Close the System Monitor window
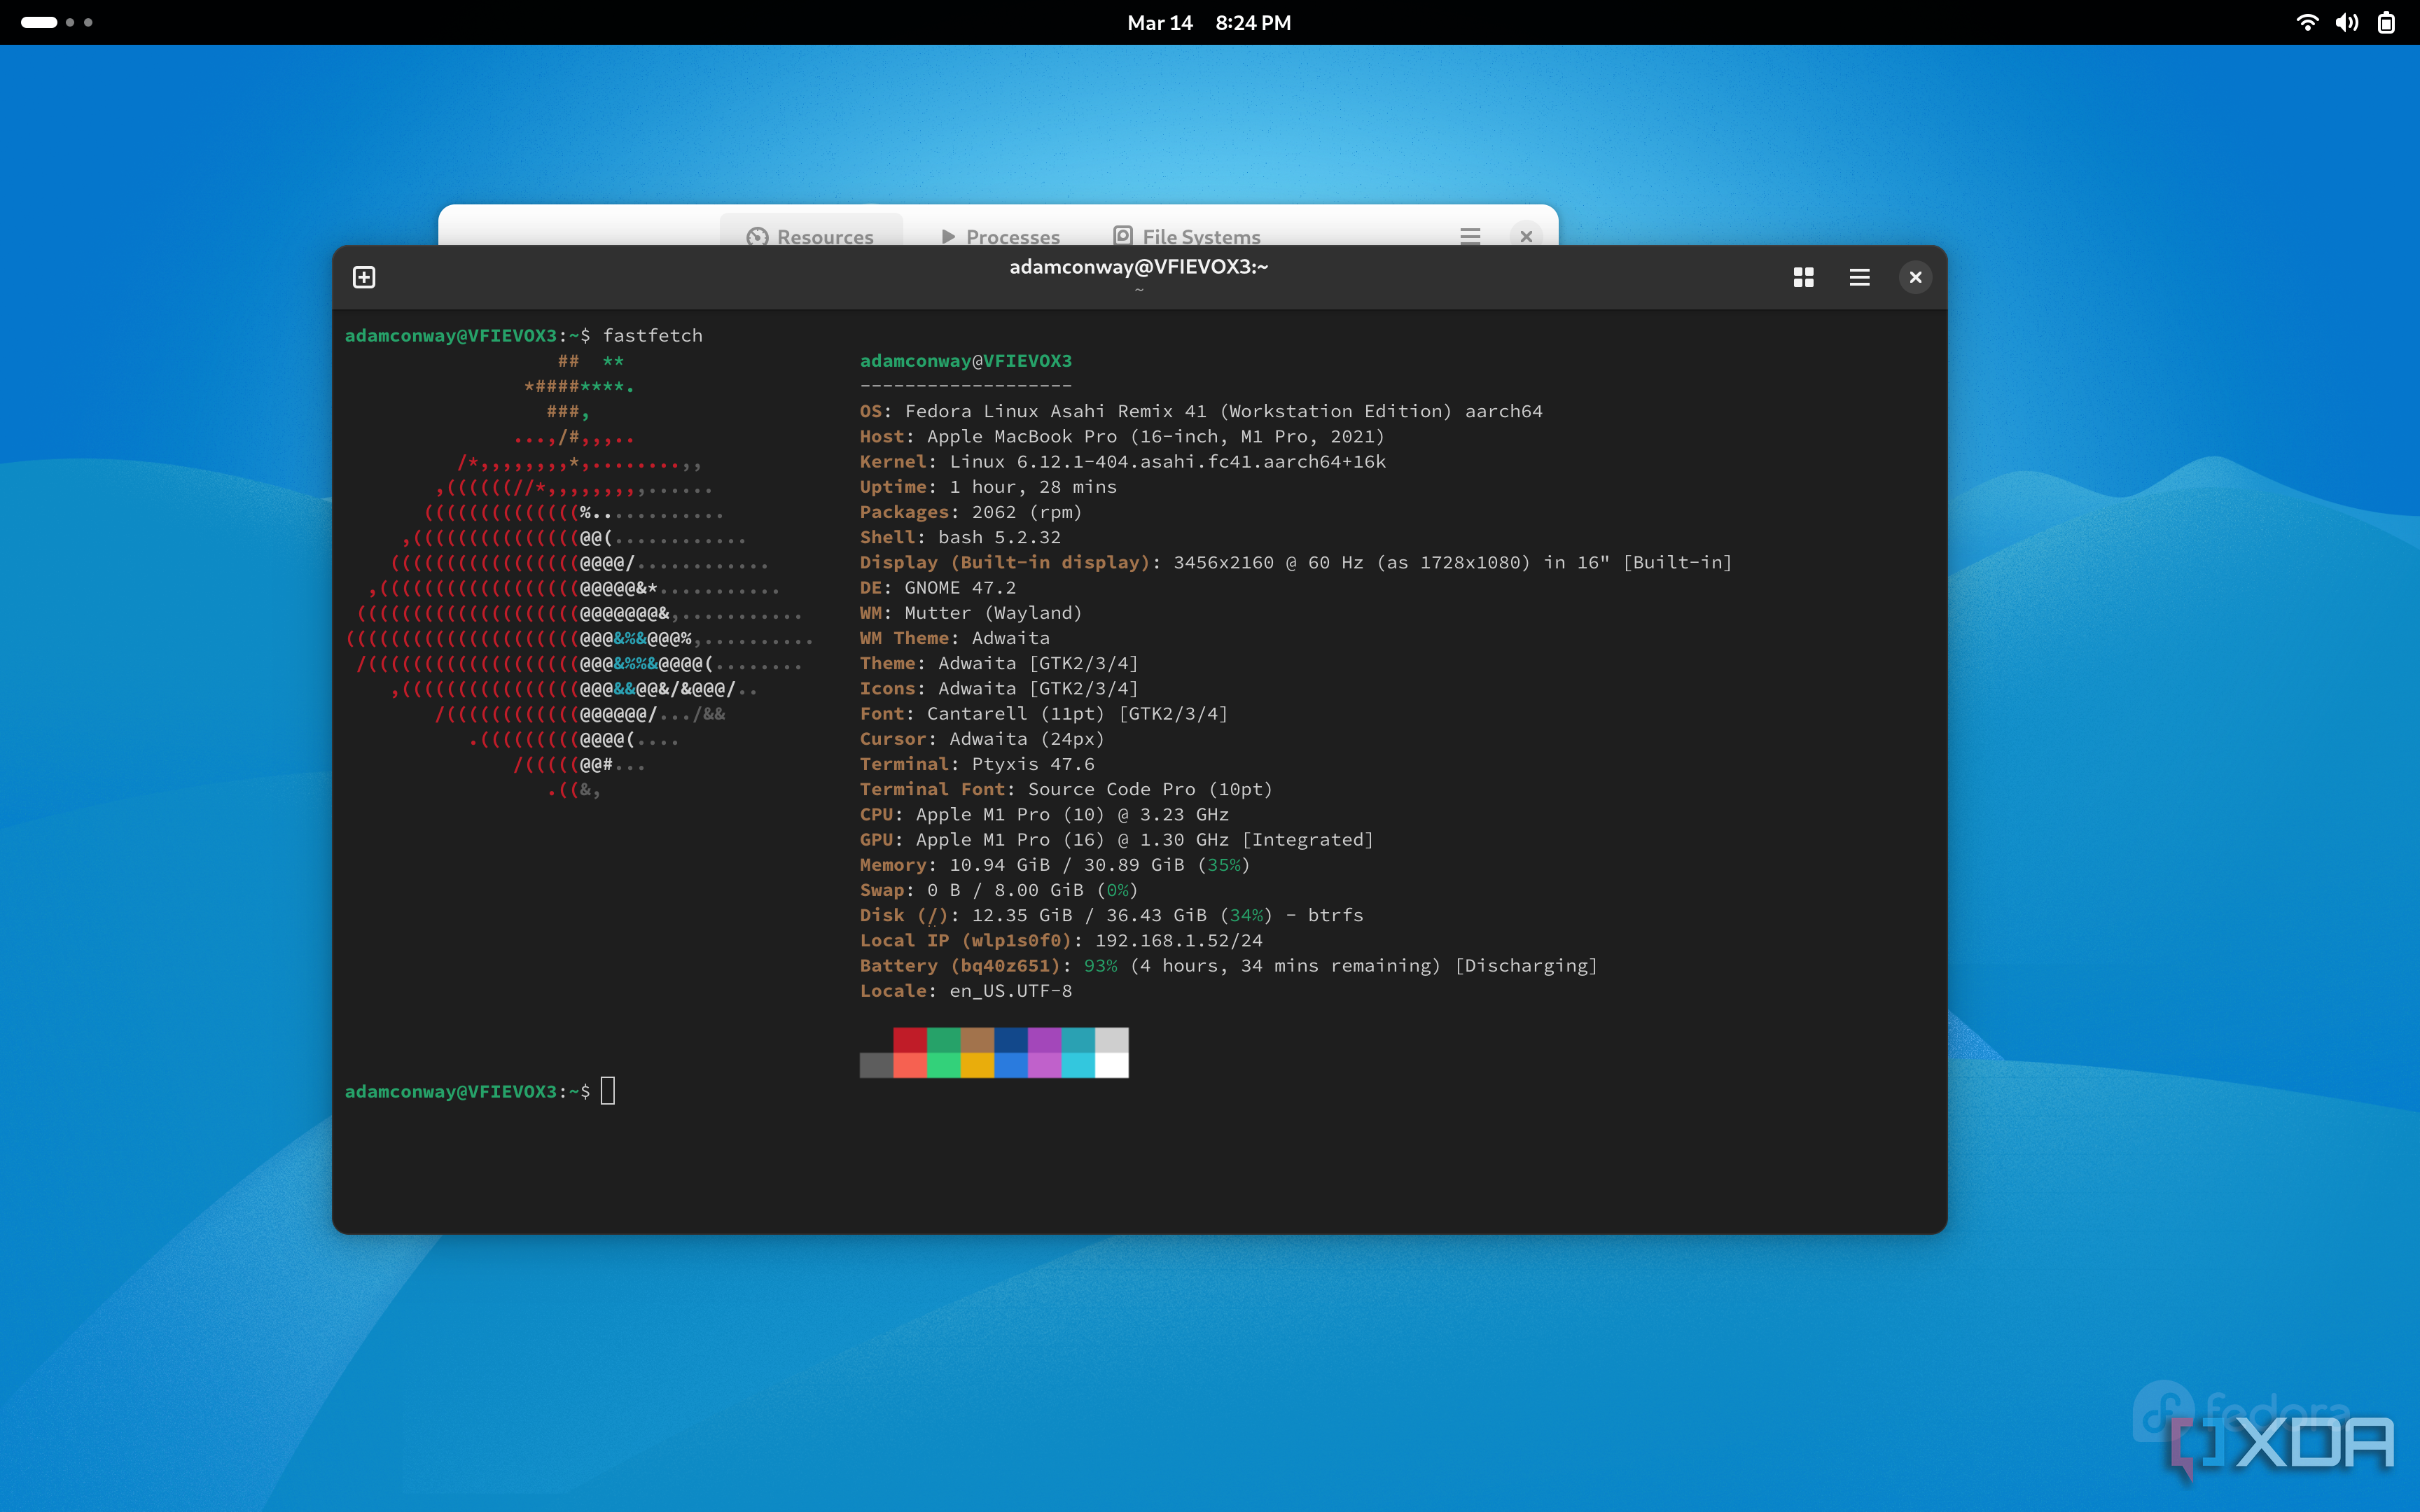 click(1526, 236)
